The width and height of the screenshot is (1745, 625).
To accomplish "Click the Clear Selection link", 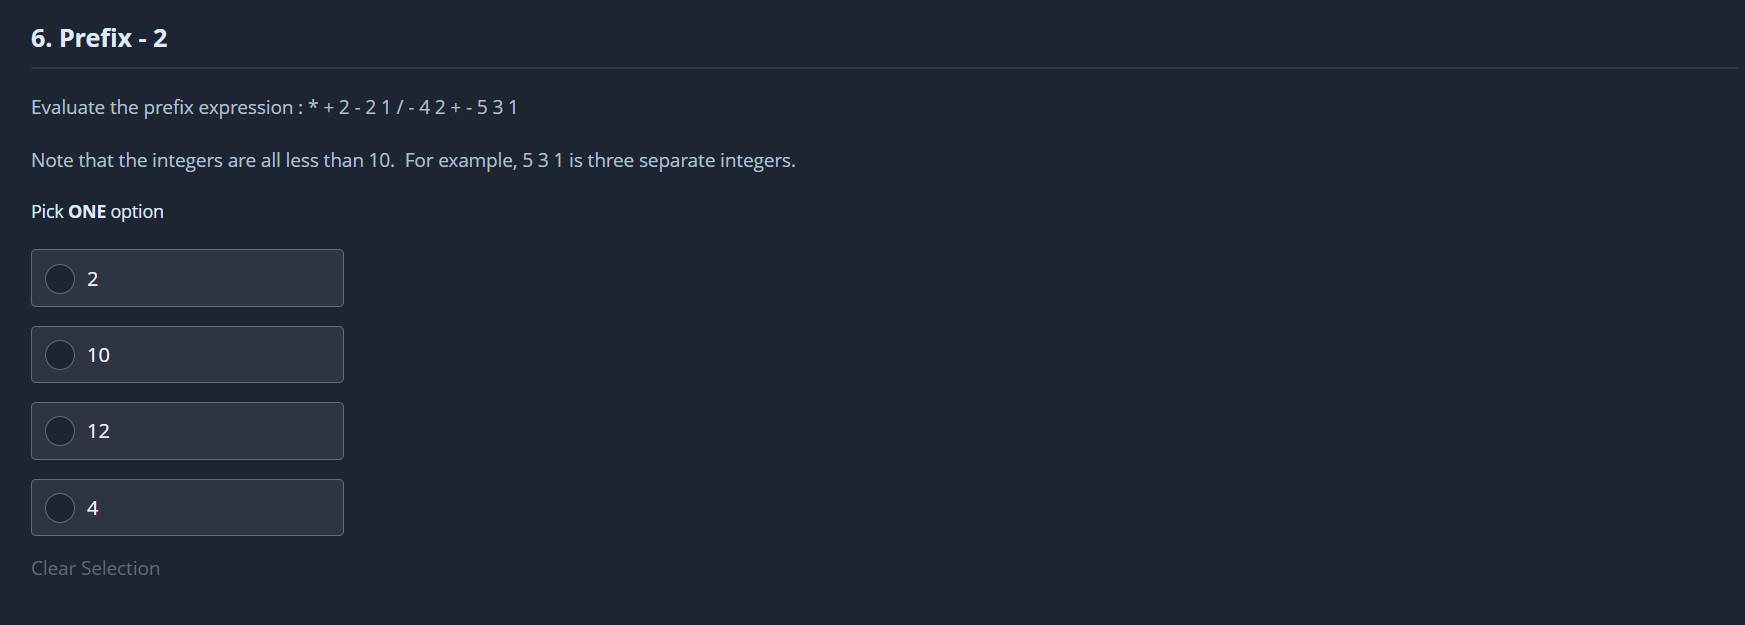I will [95, 568].
